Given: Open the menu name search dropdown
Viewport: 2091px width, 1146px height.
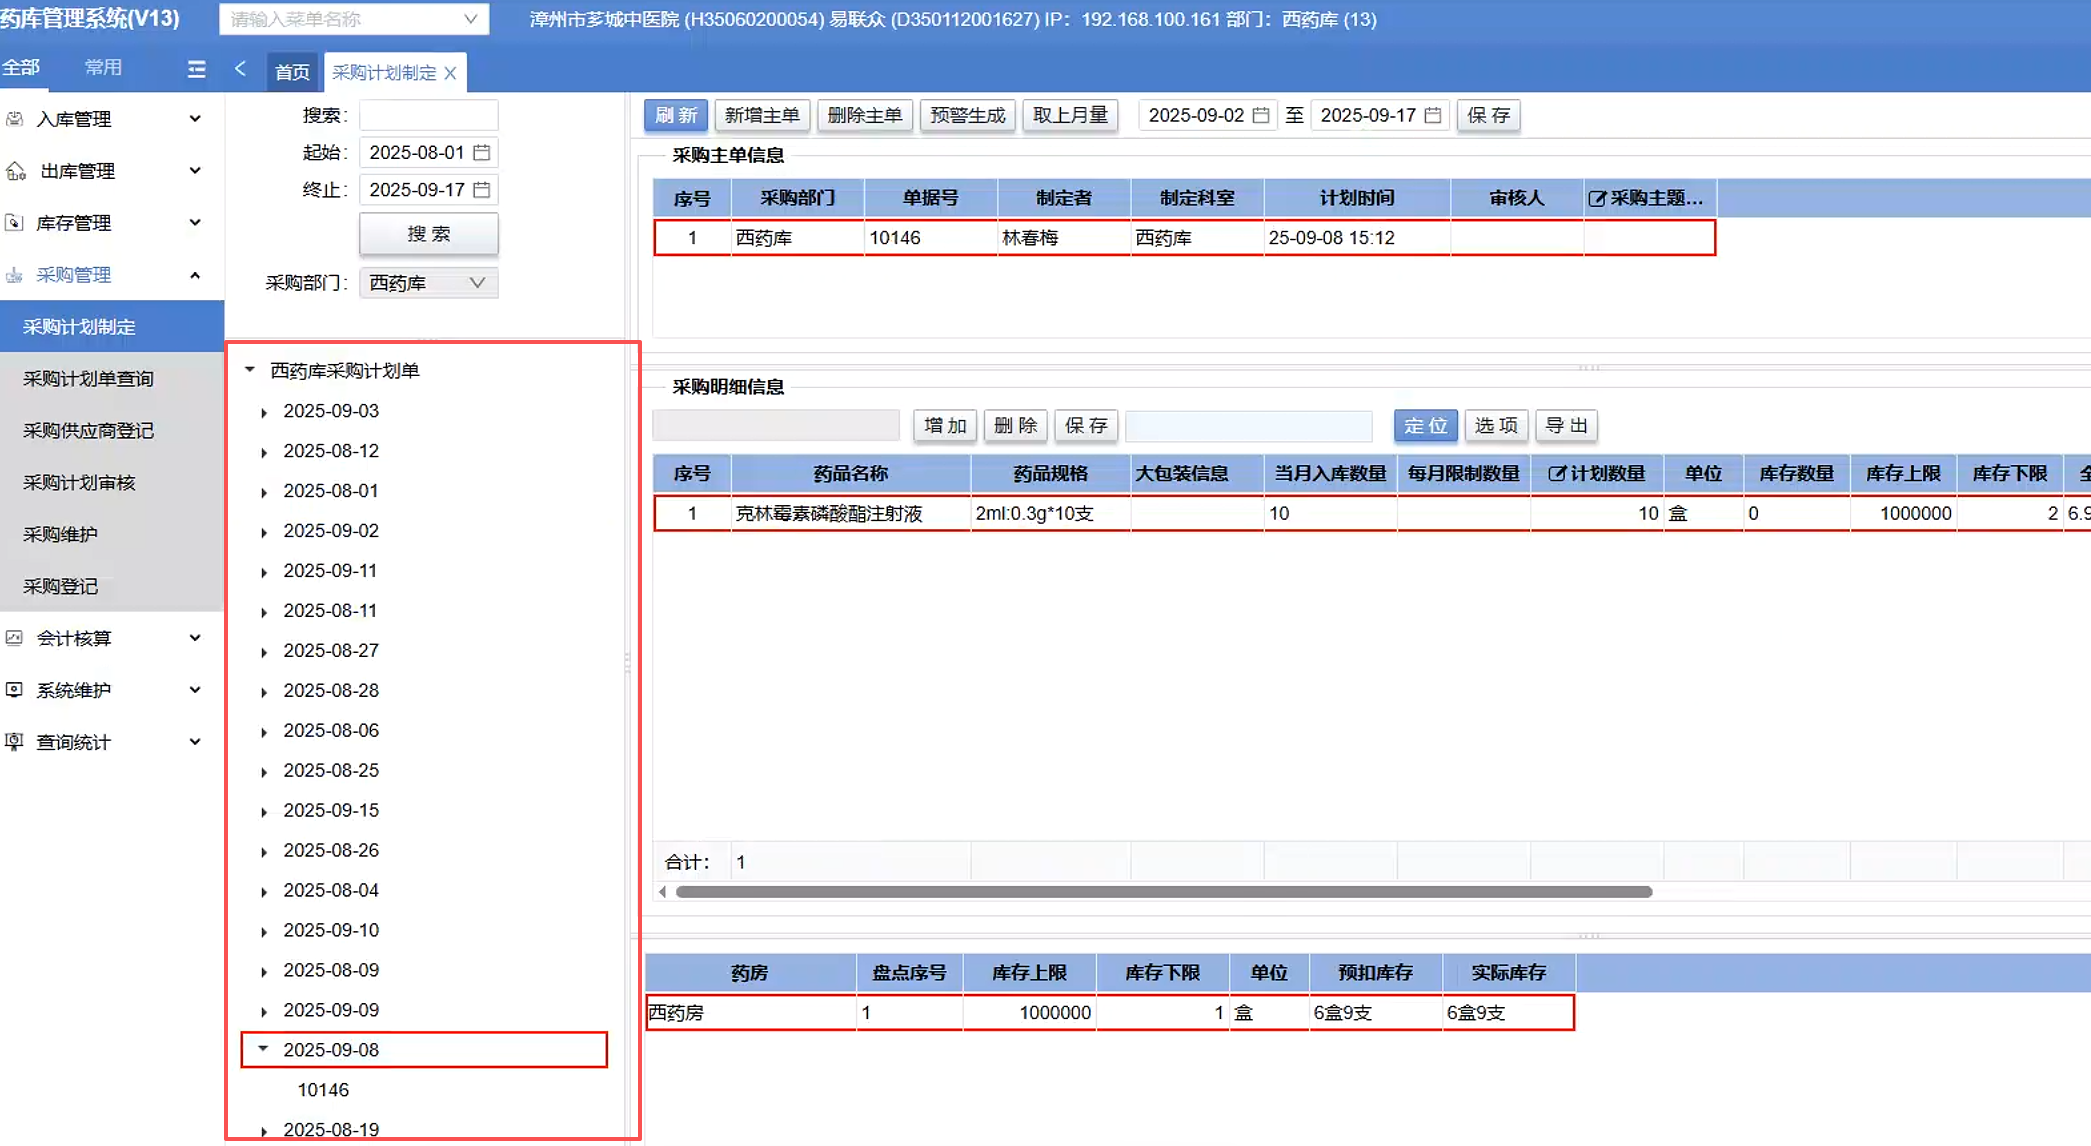Looking at the screenshot, I should (470, 19).
